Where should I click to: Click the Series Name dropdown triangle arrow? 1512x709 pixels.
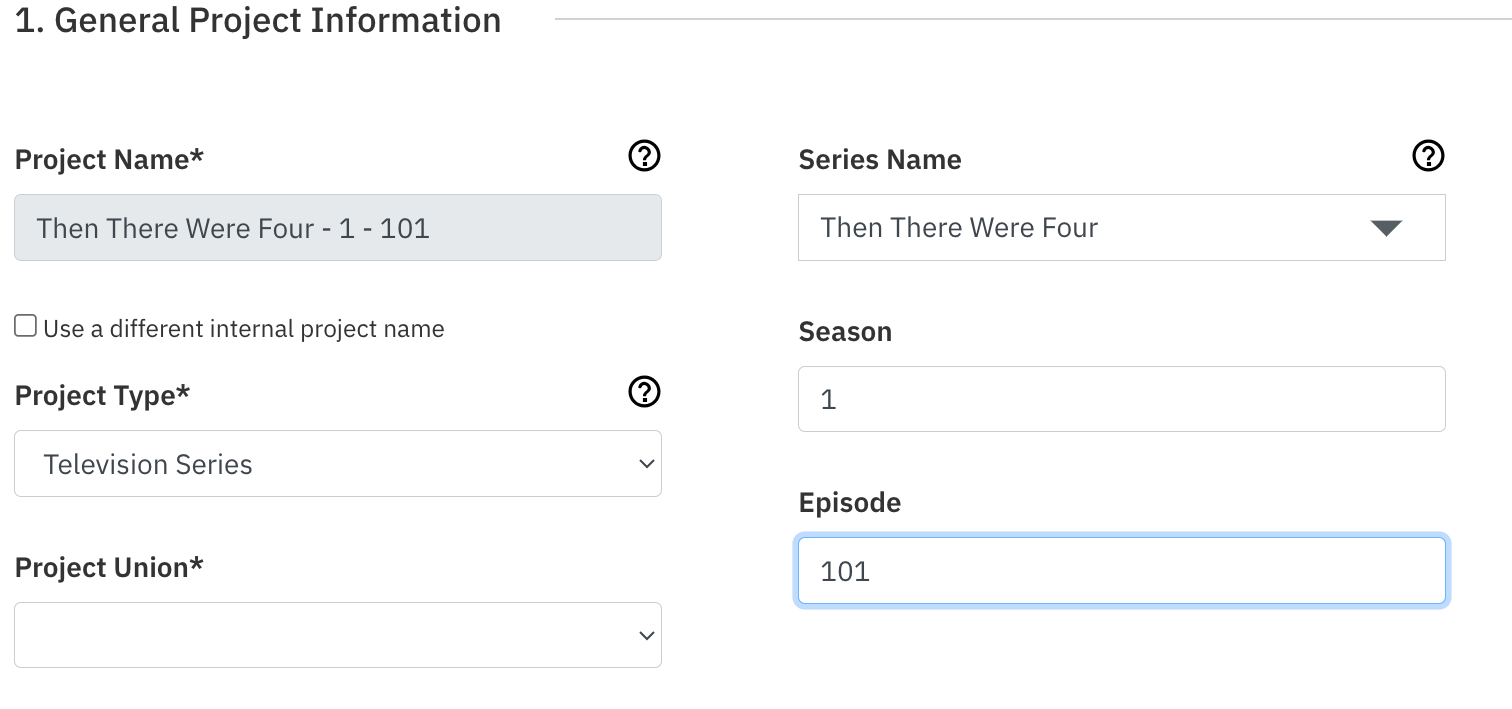(x=1386, y=228)
